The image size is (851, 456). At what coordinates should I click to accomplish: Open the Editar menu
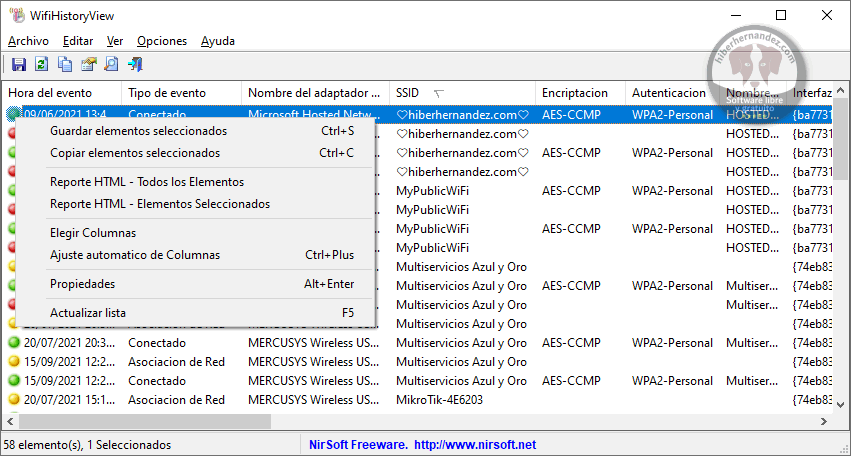[x=78, y=41]
